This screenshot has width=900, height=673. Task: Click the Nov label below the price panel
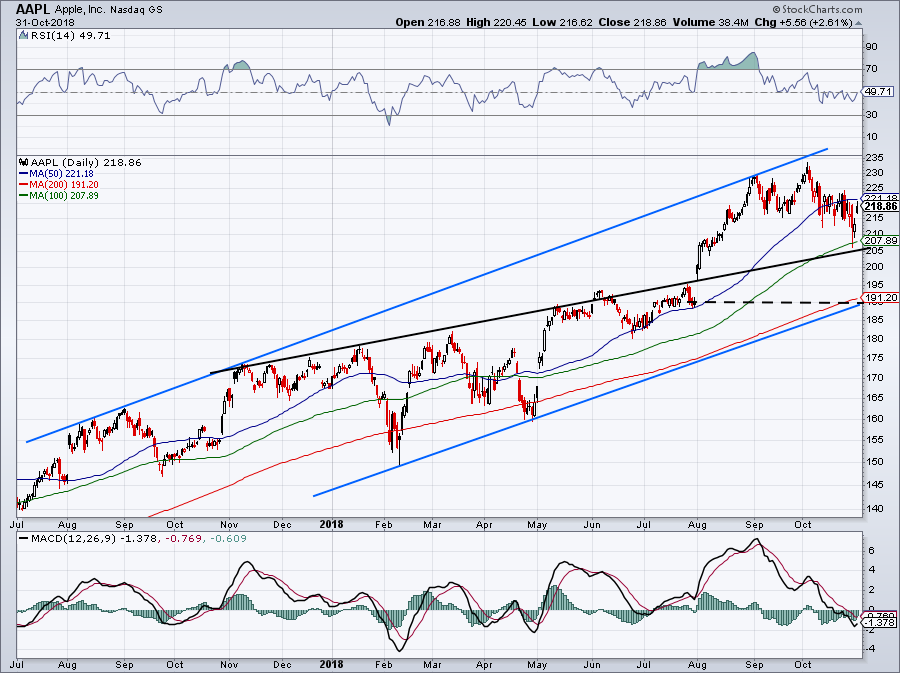[x=230, y=524]
